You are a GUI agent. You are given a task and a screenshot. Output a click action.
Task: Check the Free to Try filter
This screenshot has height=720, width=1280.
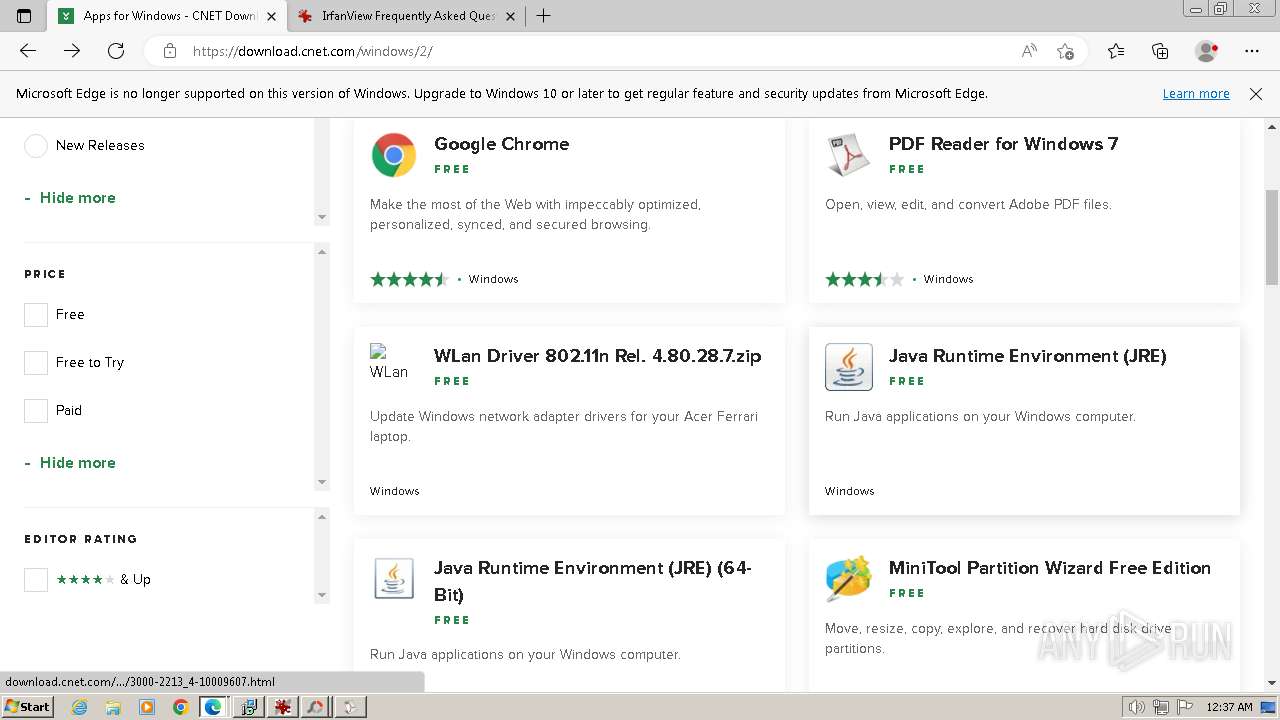[36, 363]
